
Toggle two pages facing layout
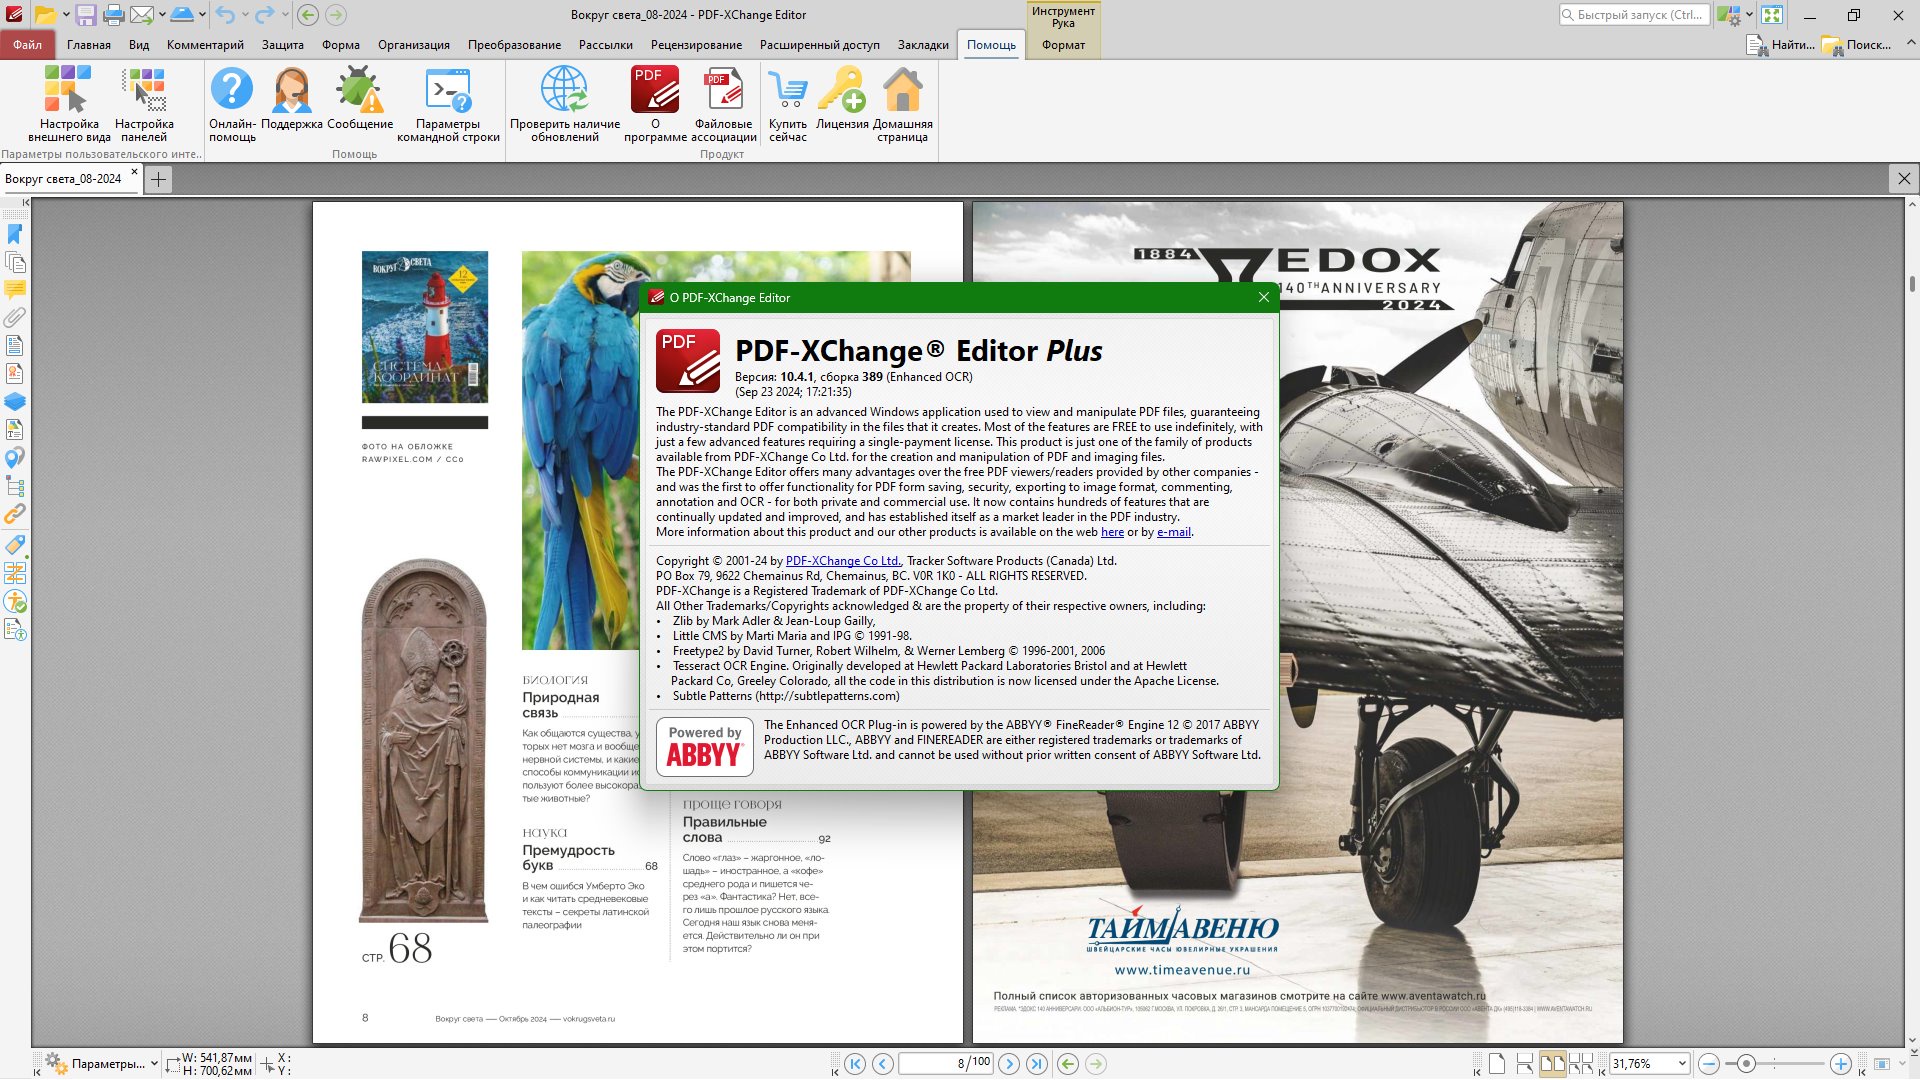click(1553, 1064)
